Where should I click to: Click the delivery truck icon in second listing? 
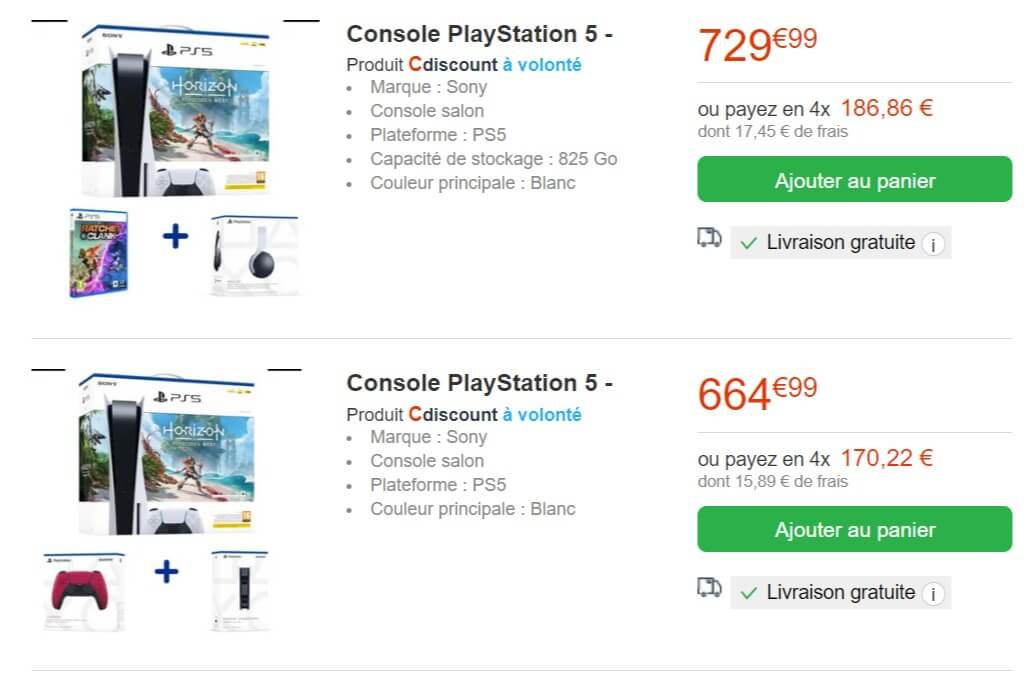(709, 588)
